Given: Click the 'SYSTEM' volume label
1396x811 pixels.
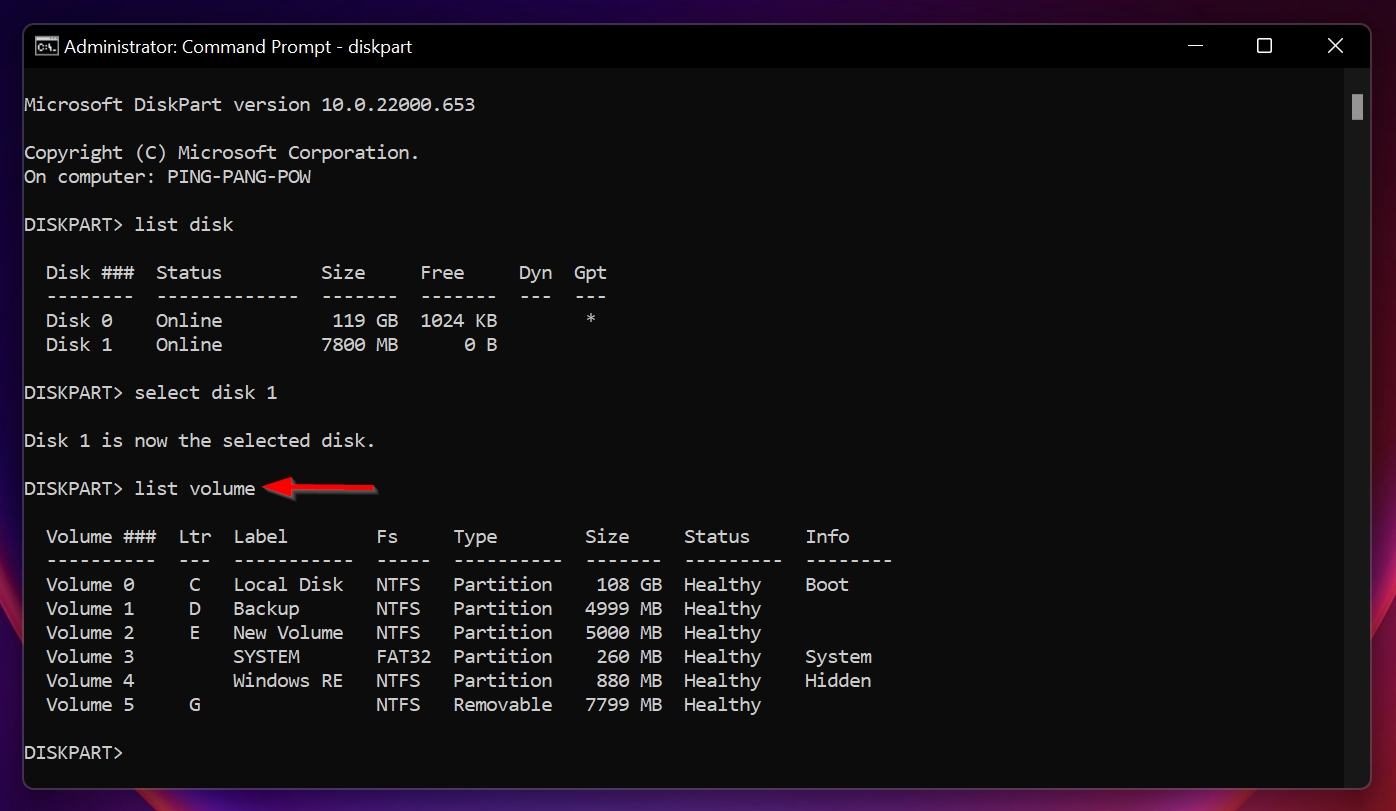Looking at the screenshot, I should coord(266,657).
